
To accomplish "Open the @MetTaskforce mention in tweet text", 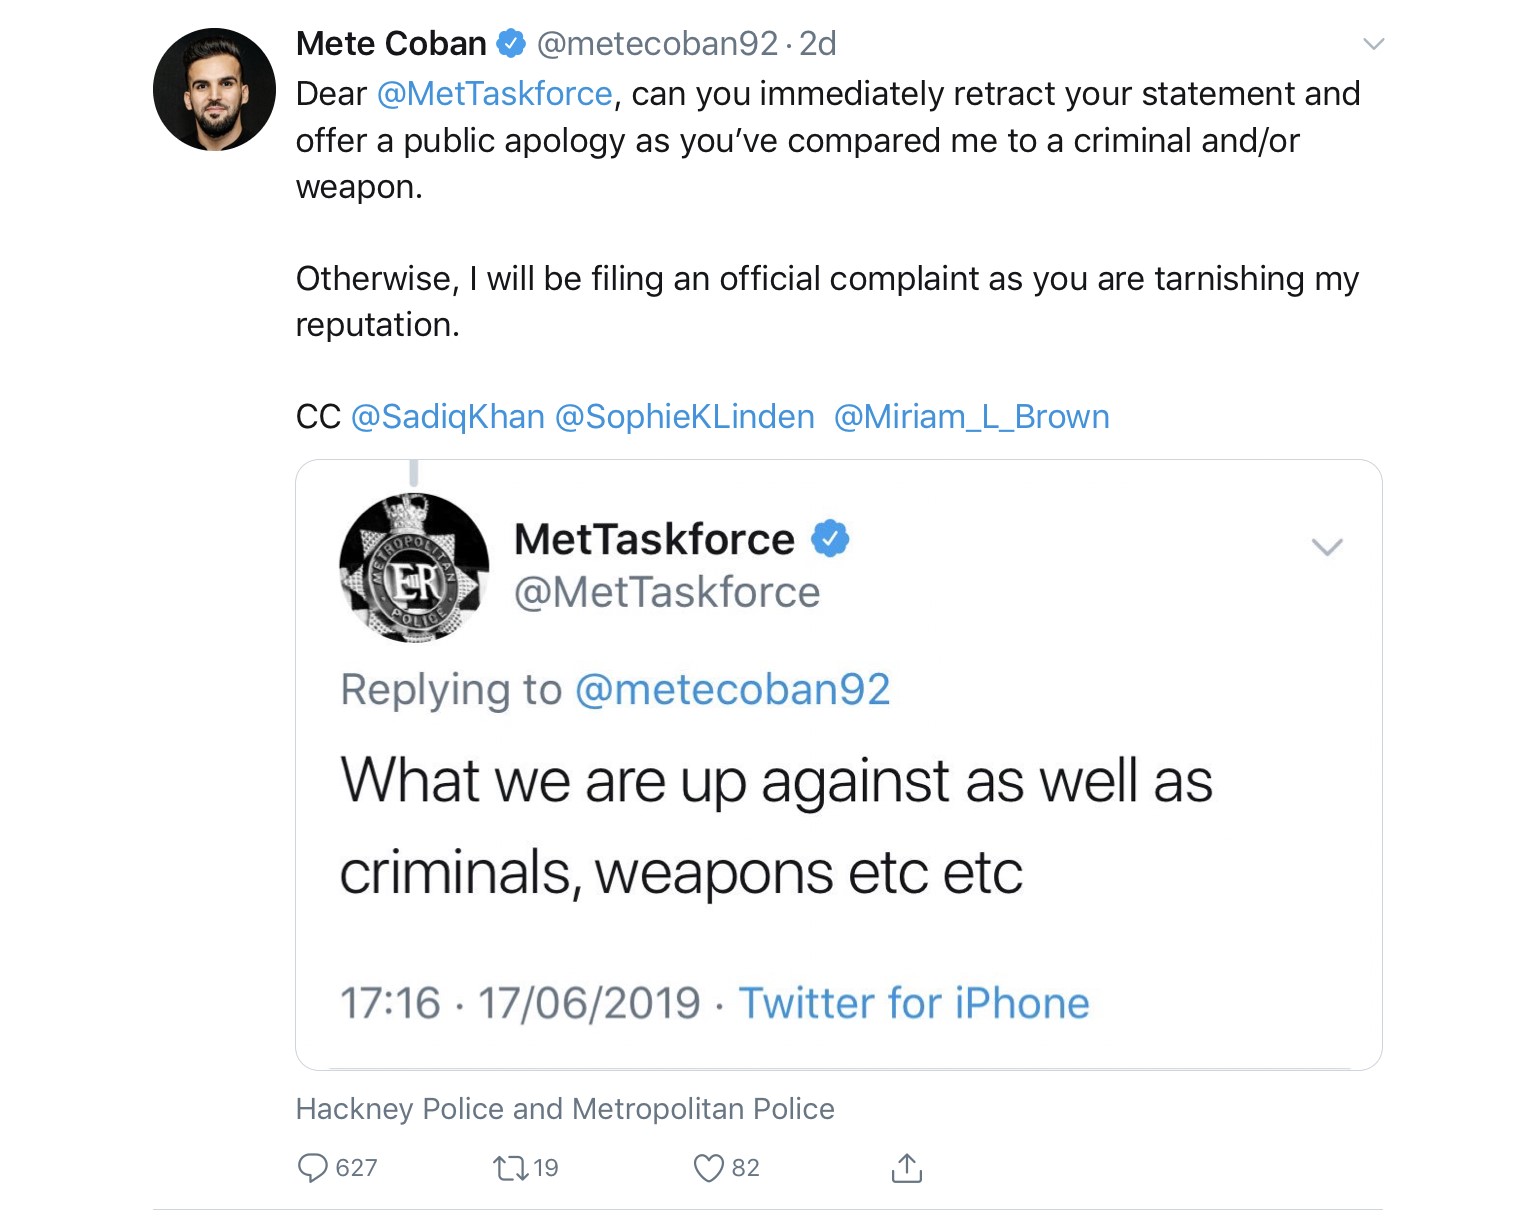I will tap(494, 94).
